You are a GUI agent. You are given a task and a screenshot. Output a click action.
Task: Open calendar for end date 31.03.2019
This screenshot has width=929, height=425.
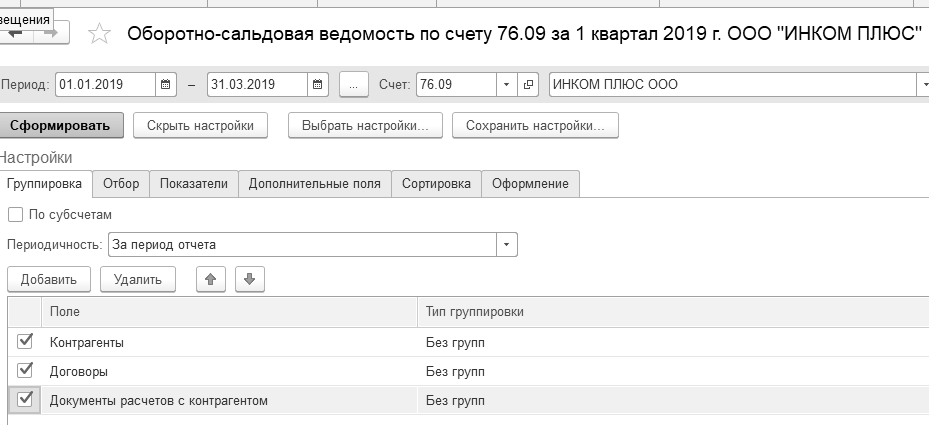tap(317, 85)
